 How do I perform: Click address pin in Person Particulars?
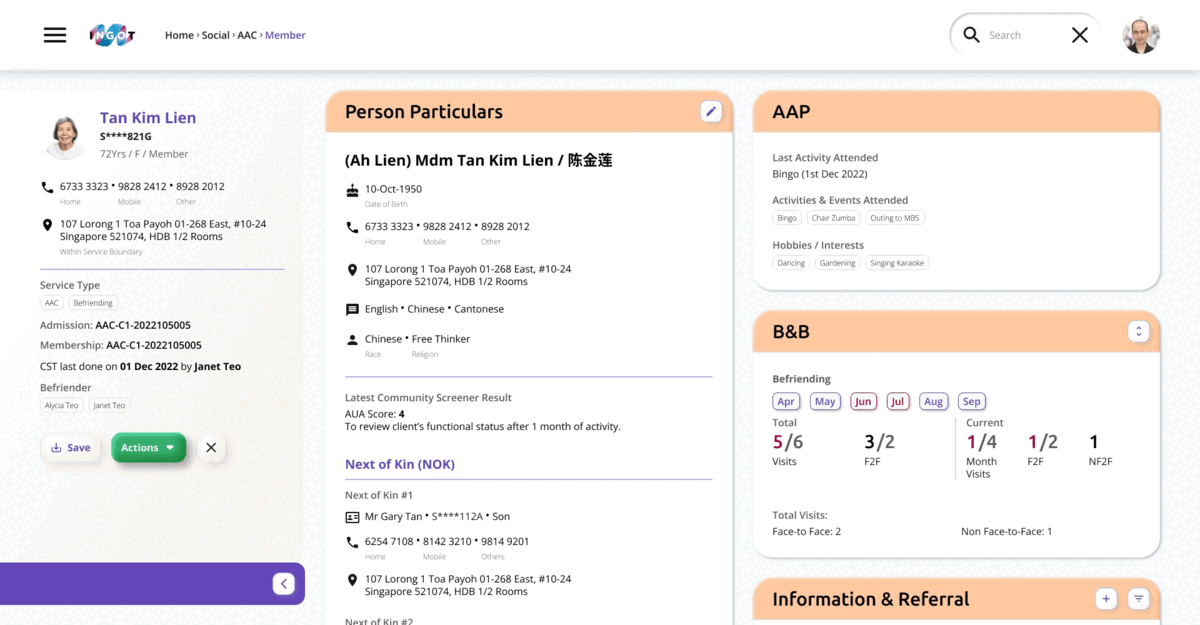(x=352, y=270)
